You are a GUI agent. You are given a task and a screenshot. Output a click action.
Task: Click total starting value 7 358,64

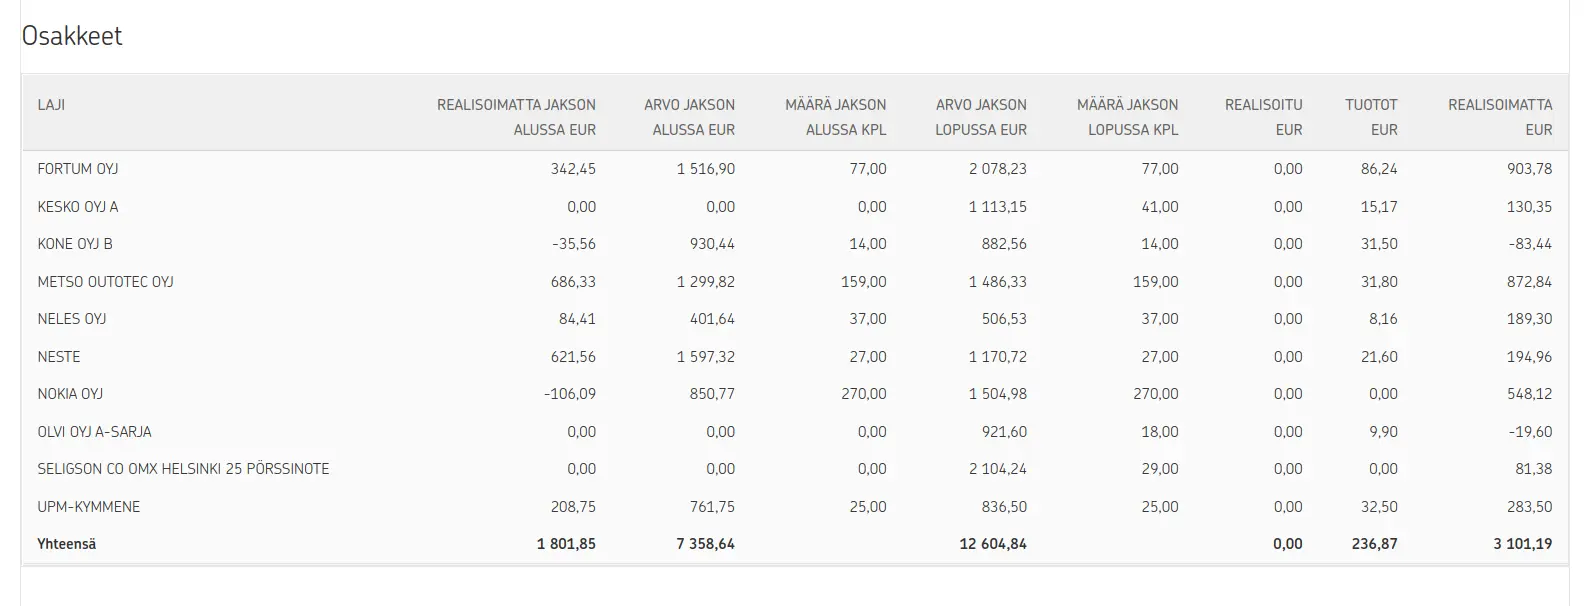705,544
